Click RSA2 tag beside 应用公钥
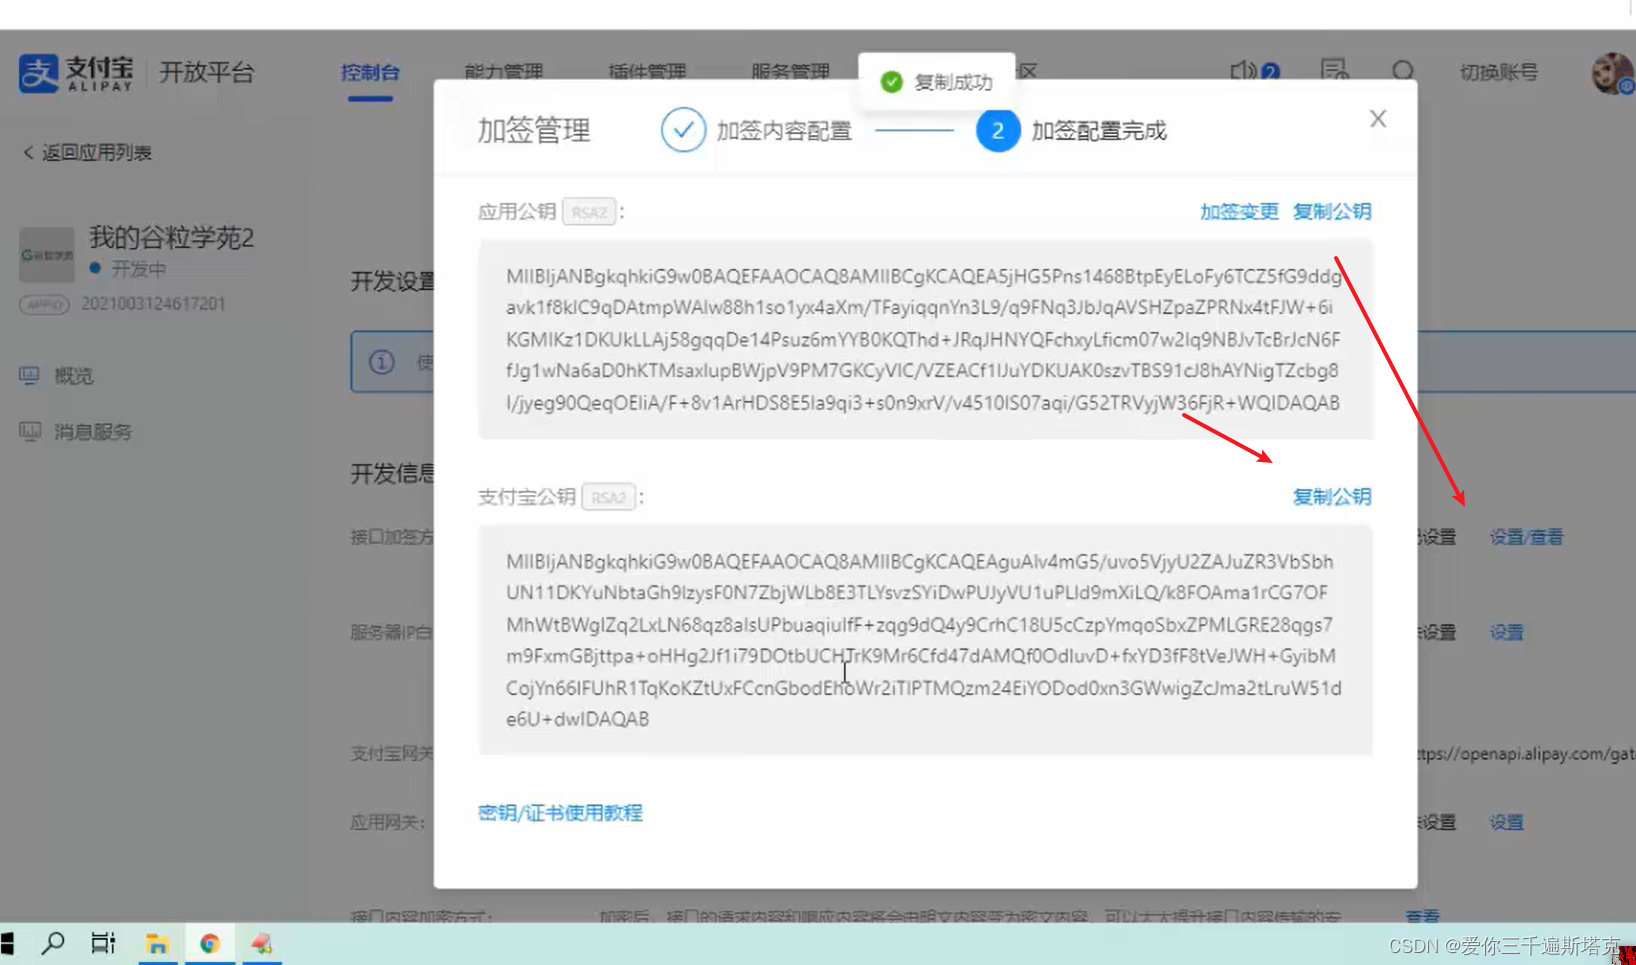This screenshot has height=965, width=1636. pos(589,212)
